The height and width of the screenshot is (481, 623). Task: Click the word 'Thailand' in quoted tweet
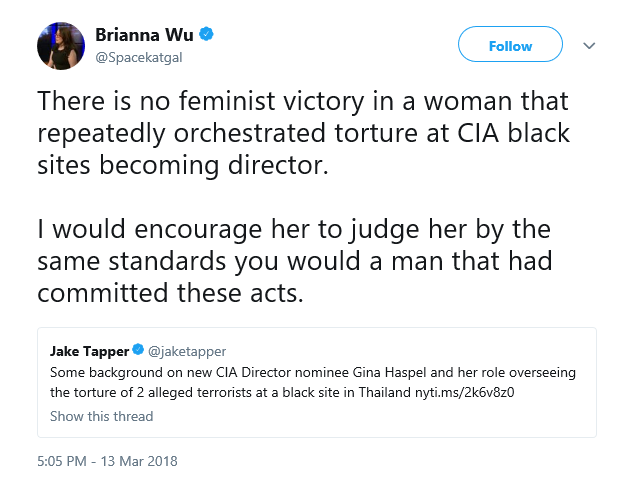click(385, 392)
